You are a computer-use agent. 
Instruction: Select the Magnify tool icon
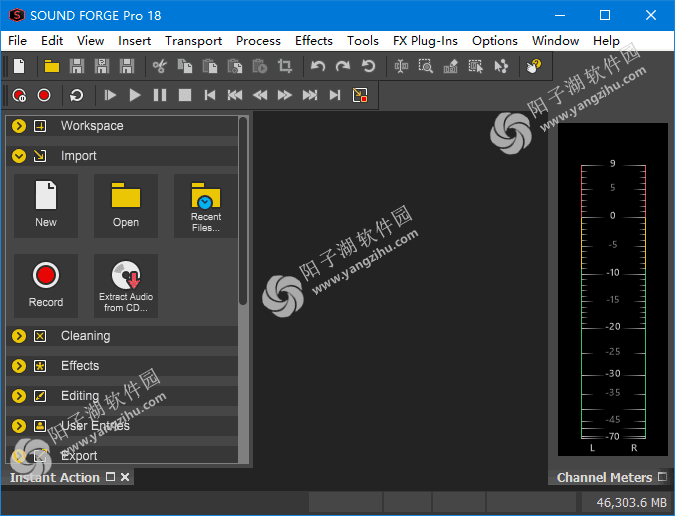(426, 66)
